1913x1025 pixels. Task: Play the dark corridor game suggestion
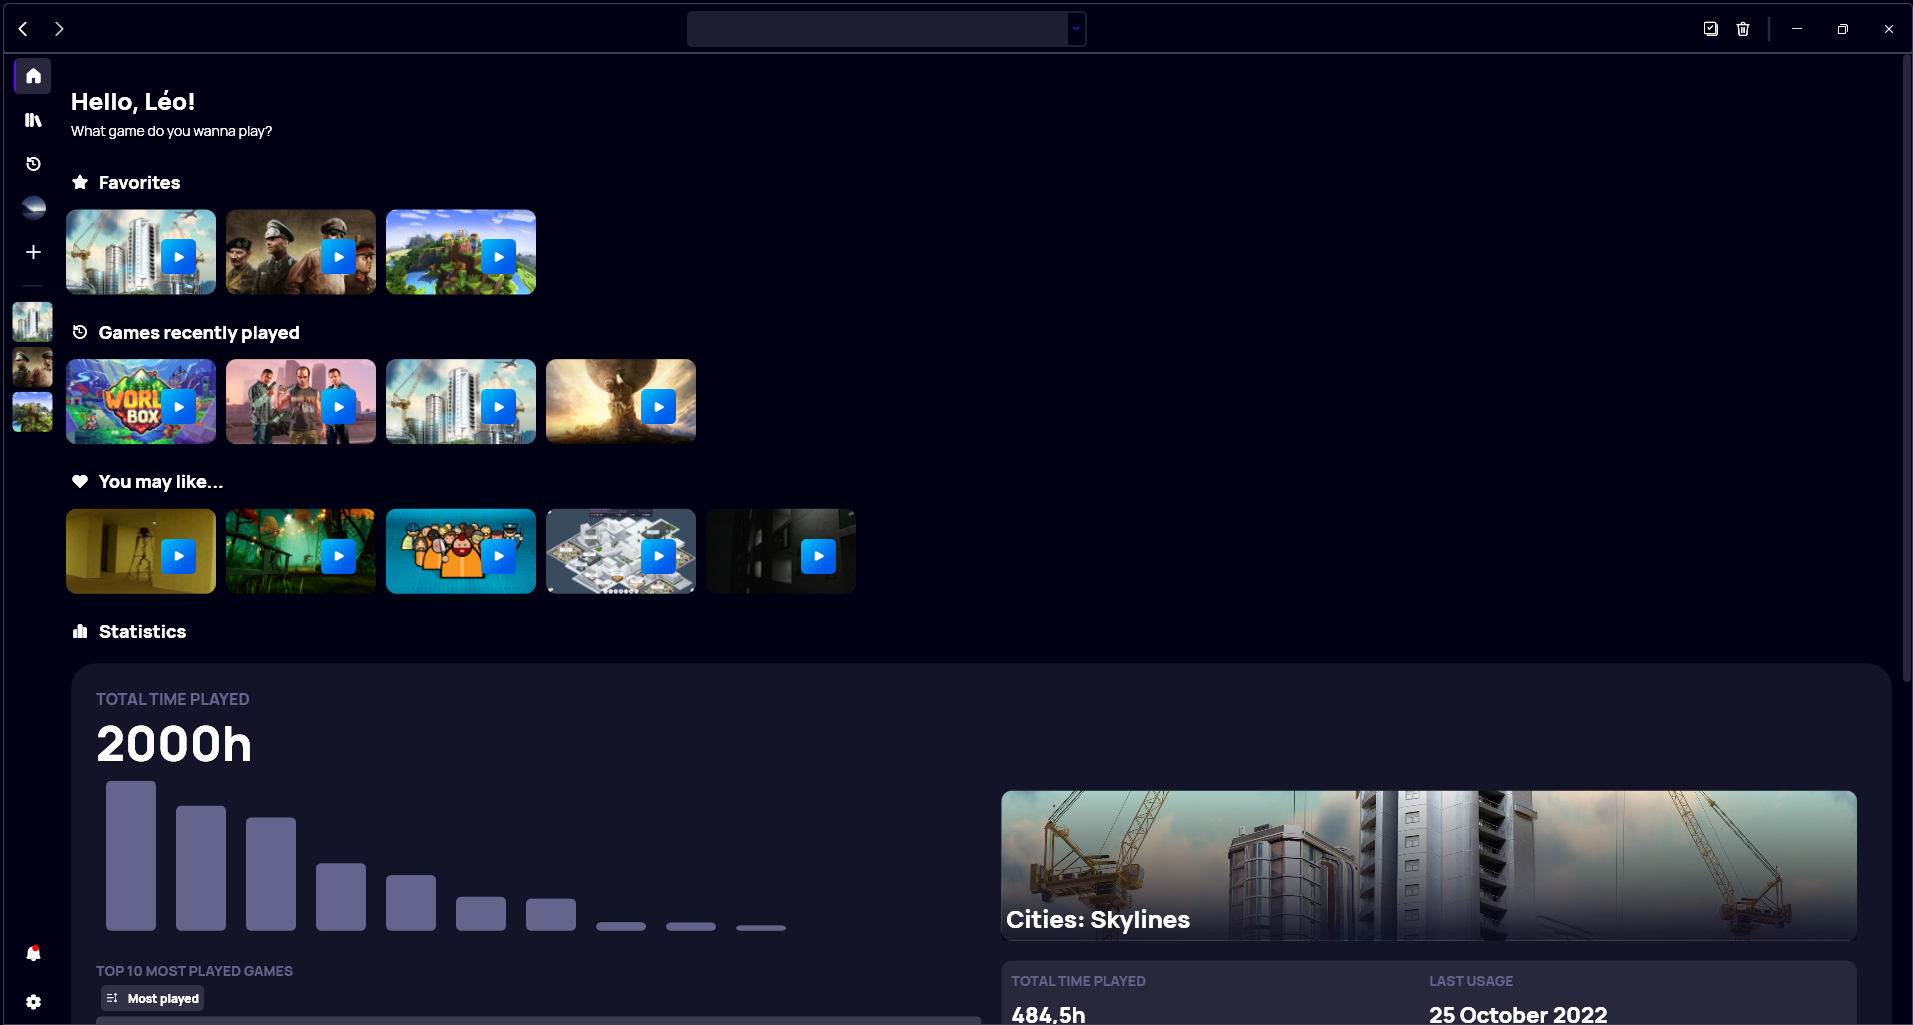tap(819, 556)
